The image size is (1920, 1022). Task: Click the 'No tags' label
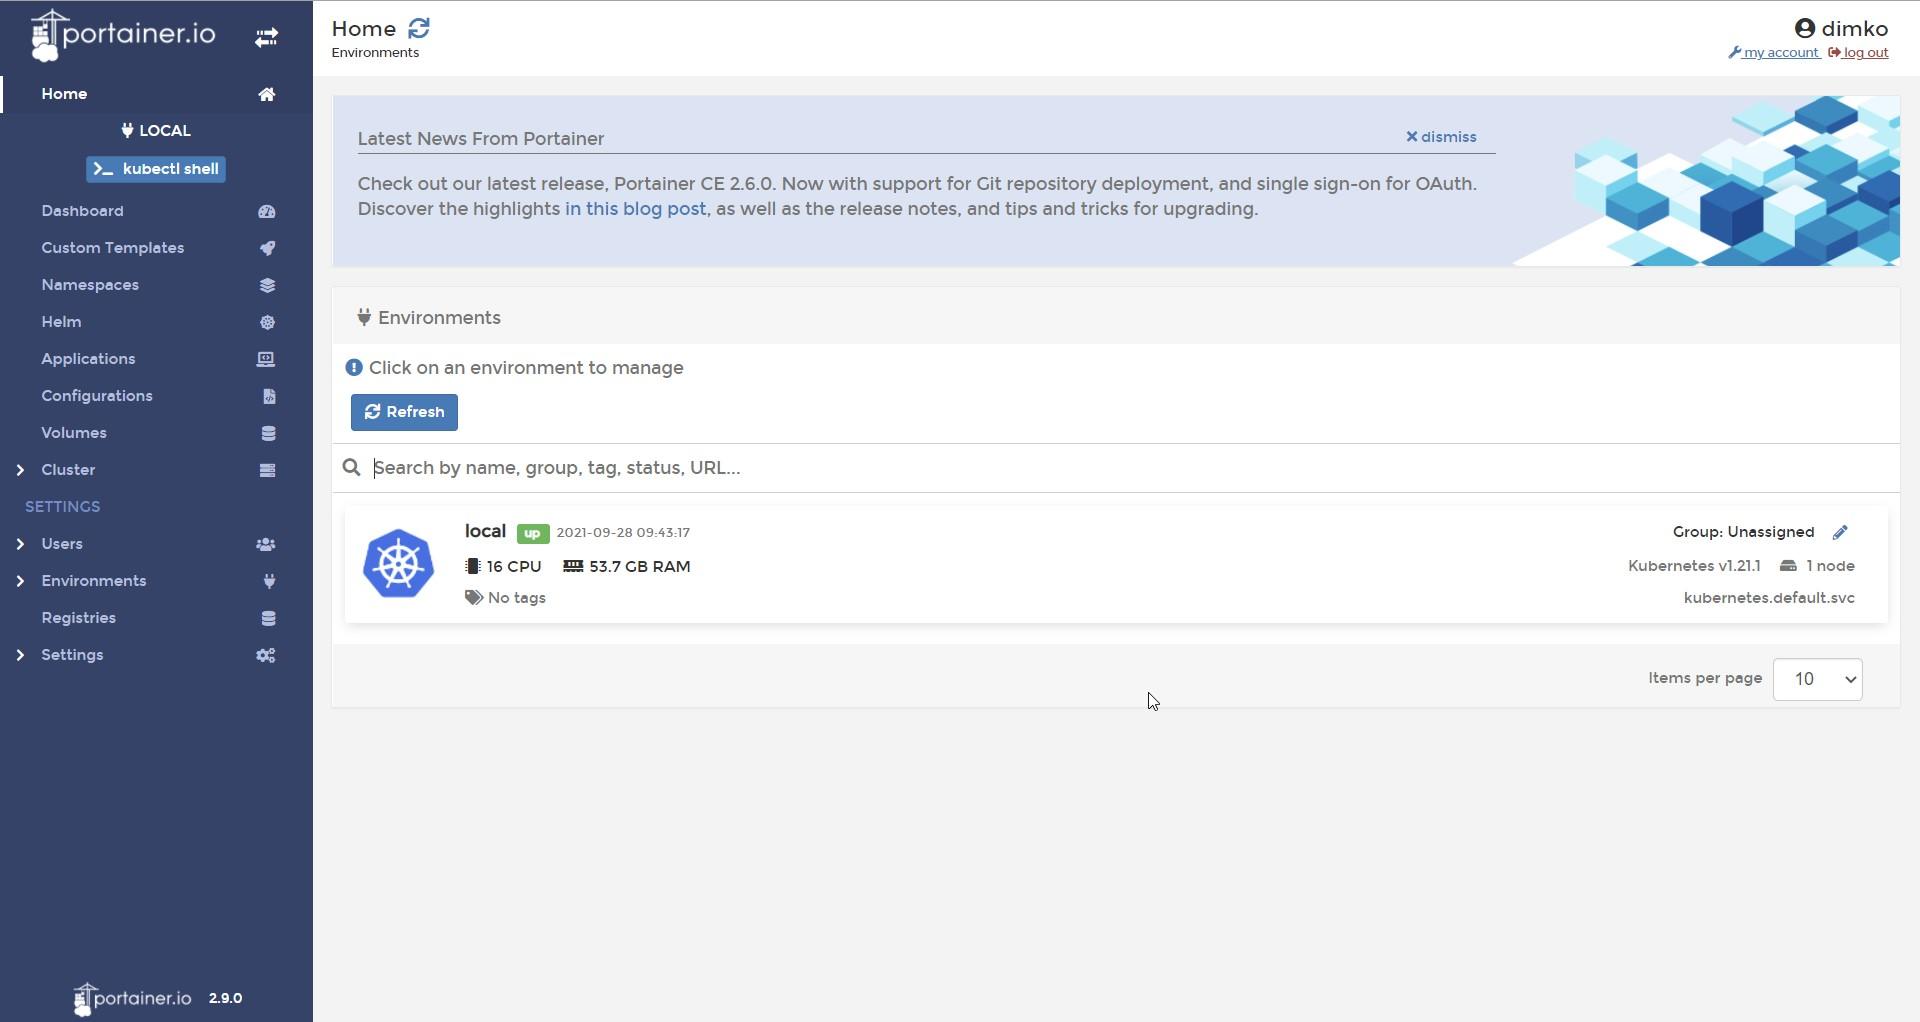(x=517, y=598)
